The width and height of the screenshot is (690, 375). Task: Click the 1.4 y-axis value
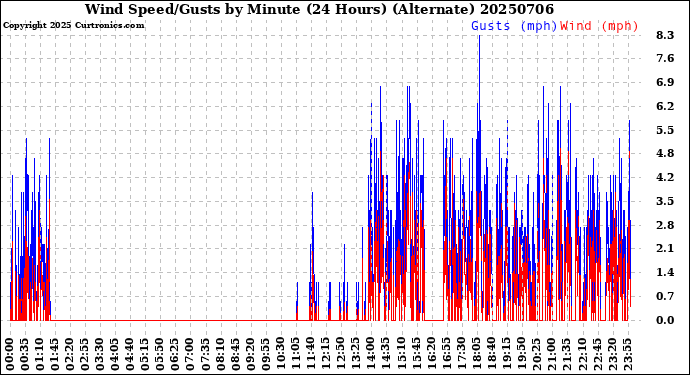pyautogui.click(x=665, y=272)
